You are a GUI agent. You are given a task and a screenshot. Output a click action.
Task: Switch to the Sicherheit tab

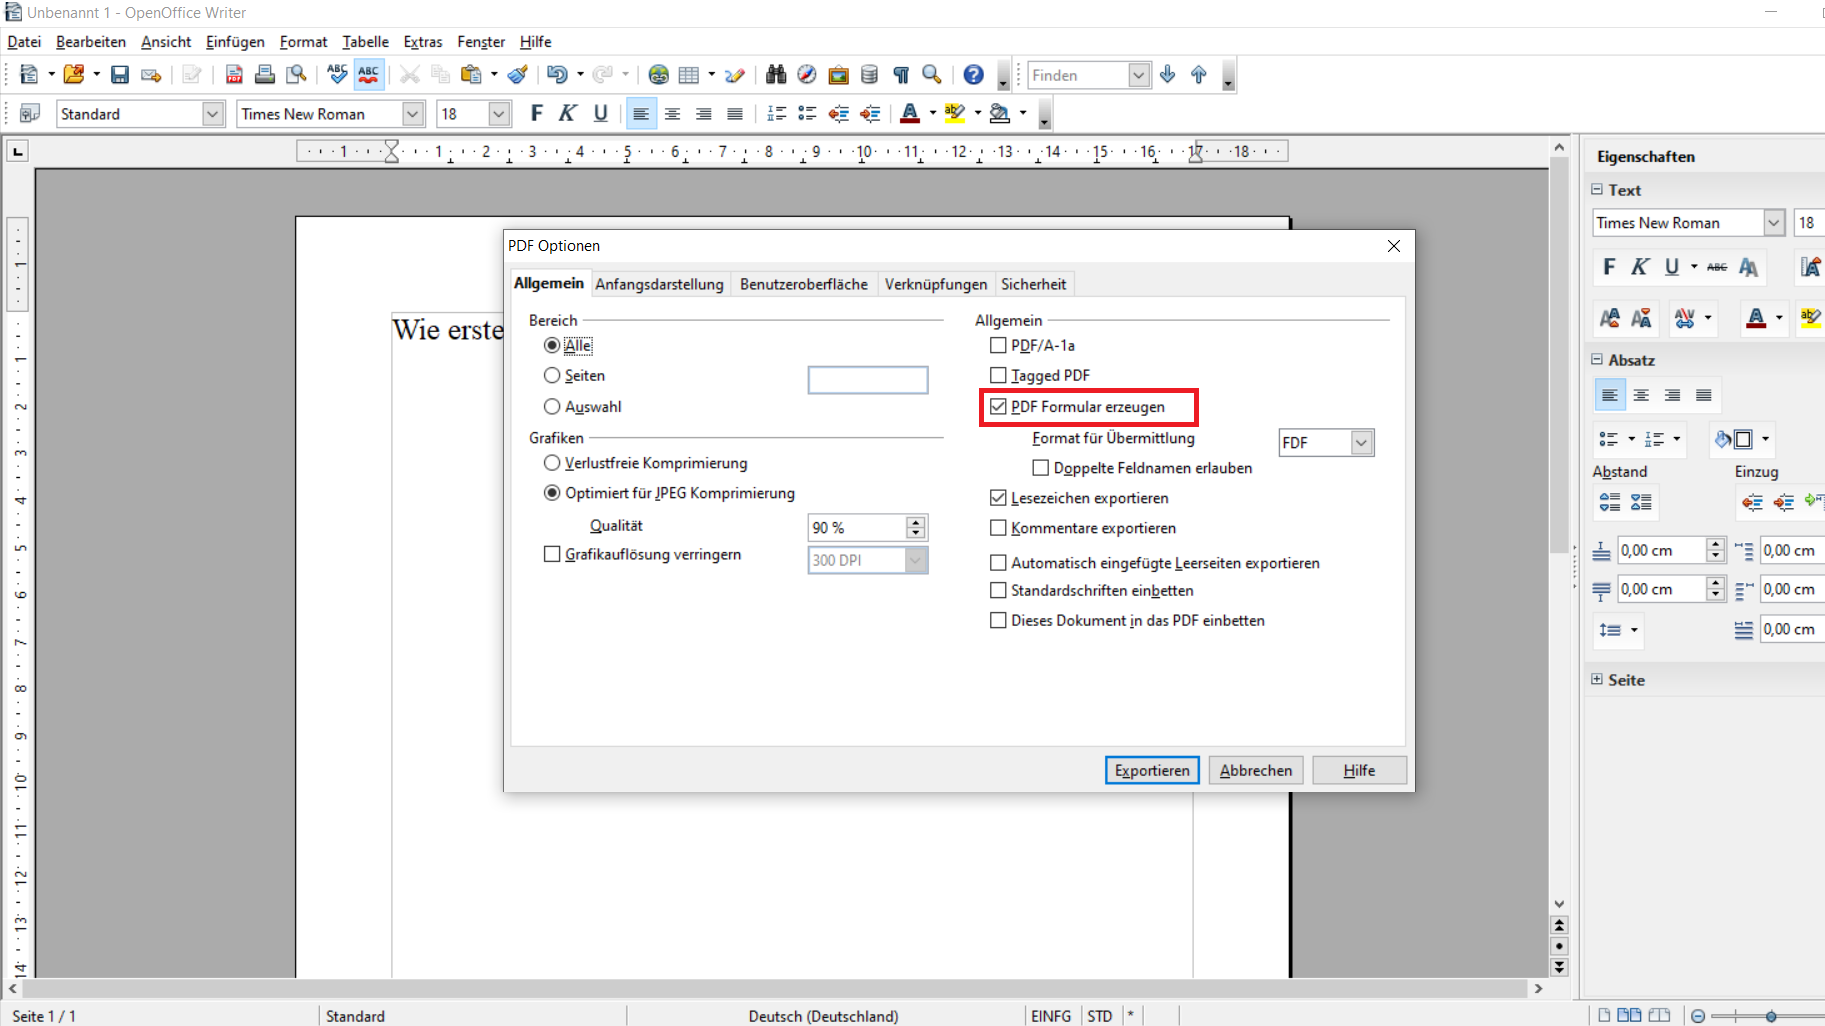[1034, 284]
